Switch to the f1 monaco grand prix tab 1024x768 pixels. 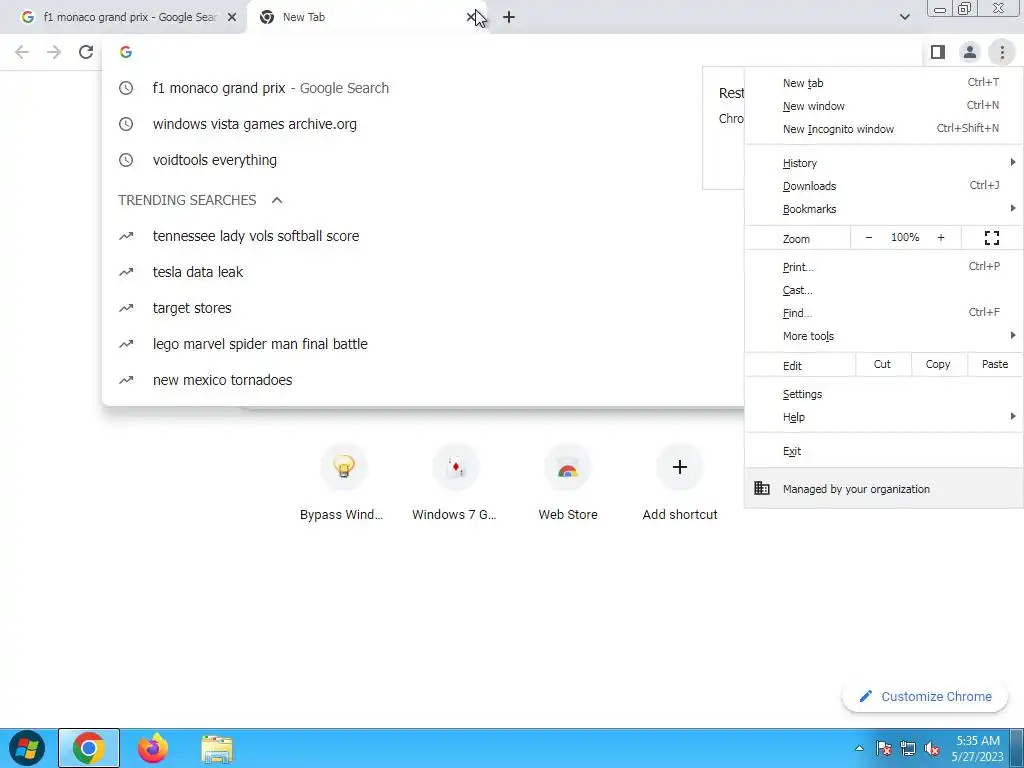tap(124, 17)
